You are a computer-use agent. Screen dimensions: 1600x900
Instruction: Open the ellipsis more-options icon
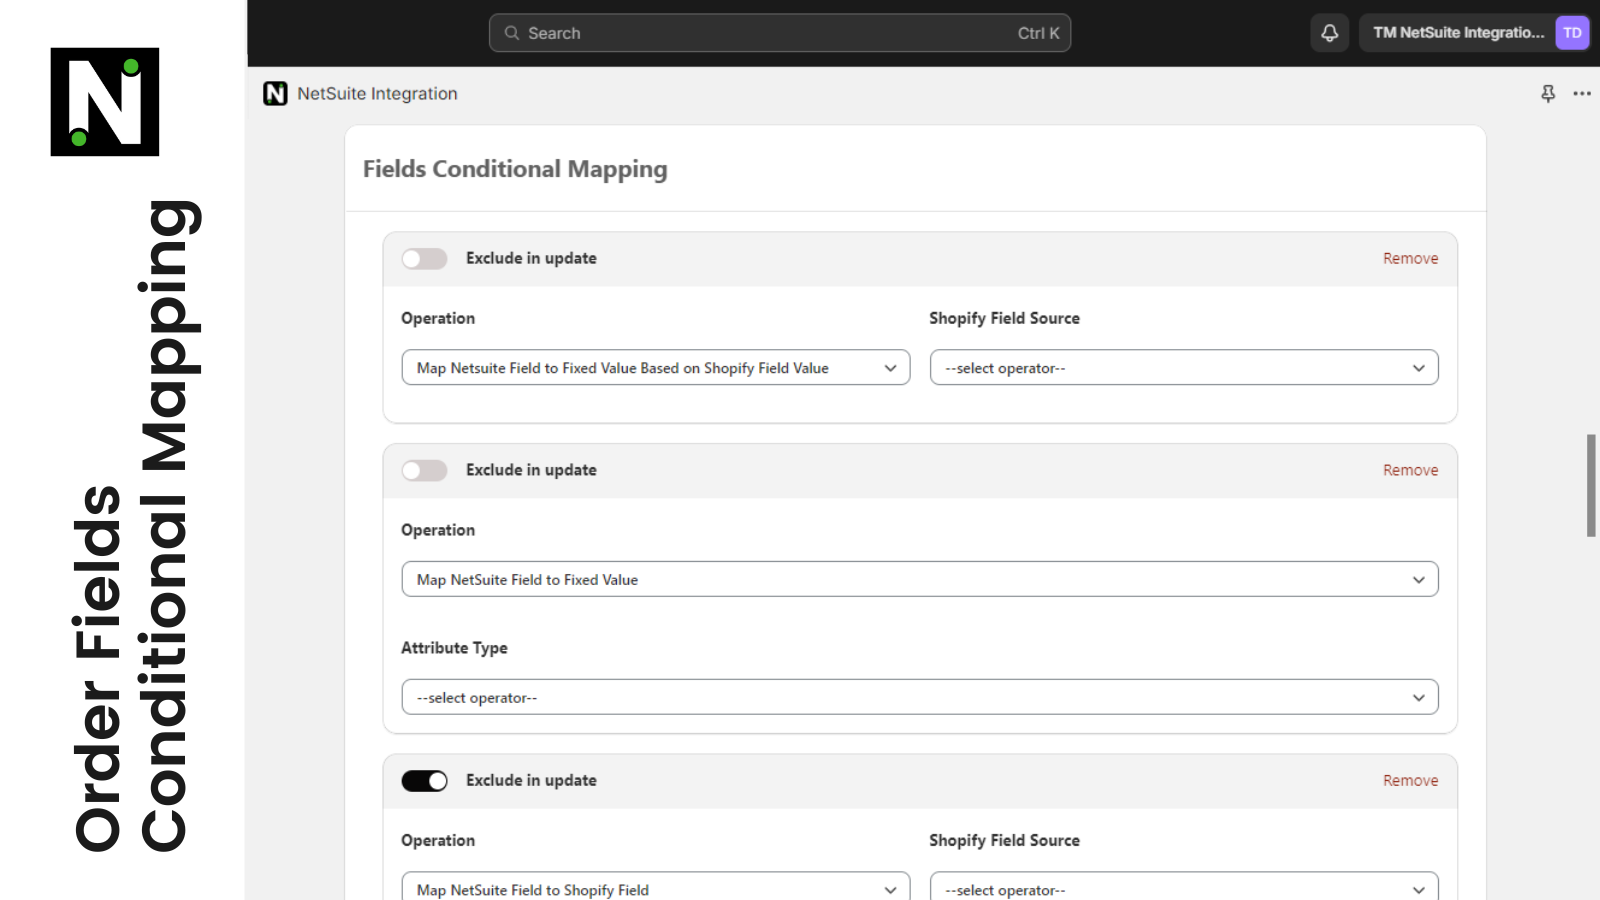(x=1582, y=93)
